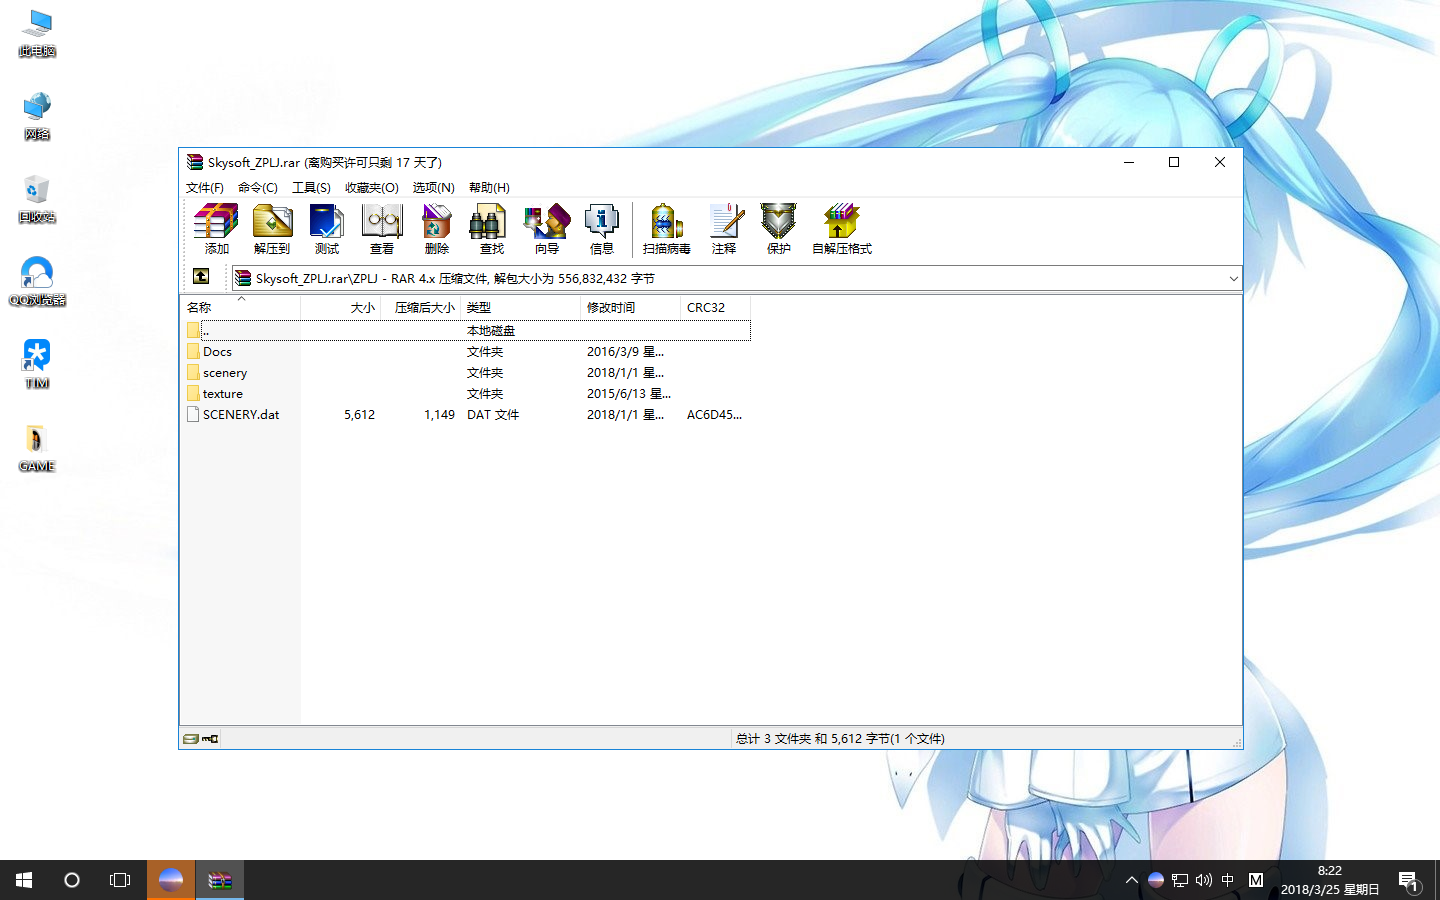Click the 添加 (Add) toolbar icon

coord(216,229)
